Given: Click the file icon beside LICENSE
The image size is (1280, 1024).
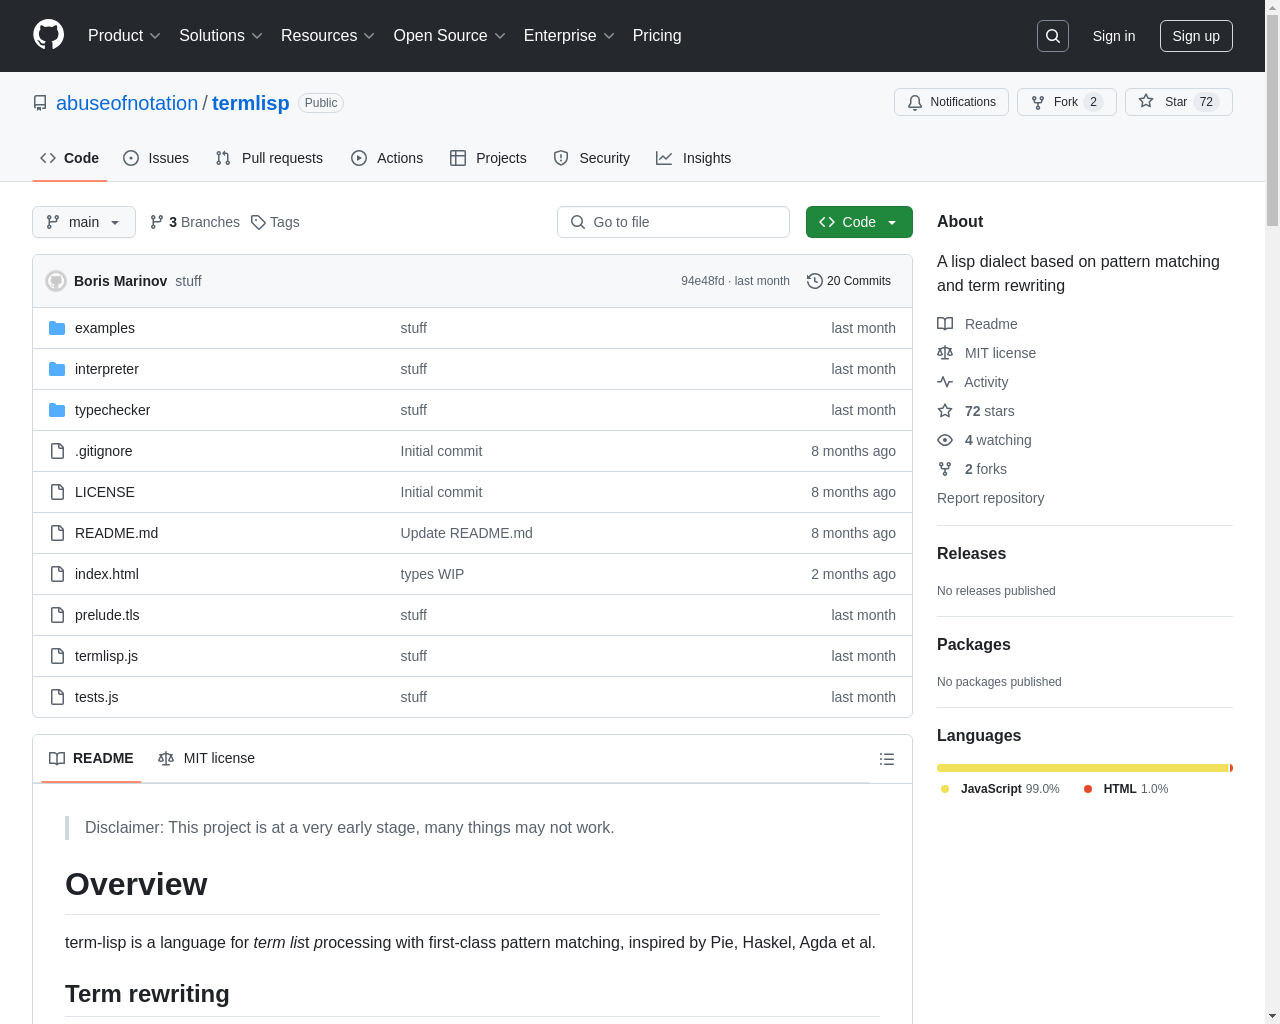Looking at the screenshot, I should 57,492.
